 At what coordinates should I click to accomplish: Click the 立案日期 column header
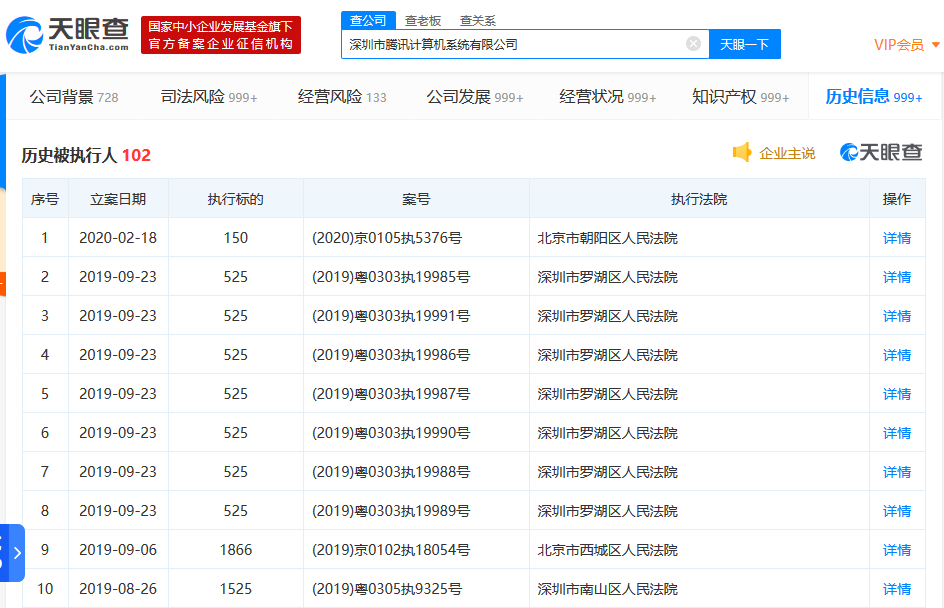click(x=118, y=199)
